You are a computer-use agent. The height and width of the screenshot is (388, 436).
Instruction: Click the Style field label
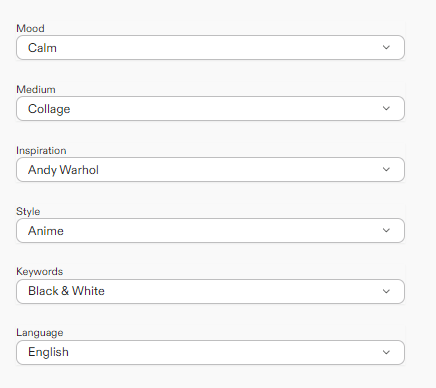point(28,211)
